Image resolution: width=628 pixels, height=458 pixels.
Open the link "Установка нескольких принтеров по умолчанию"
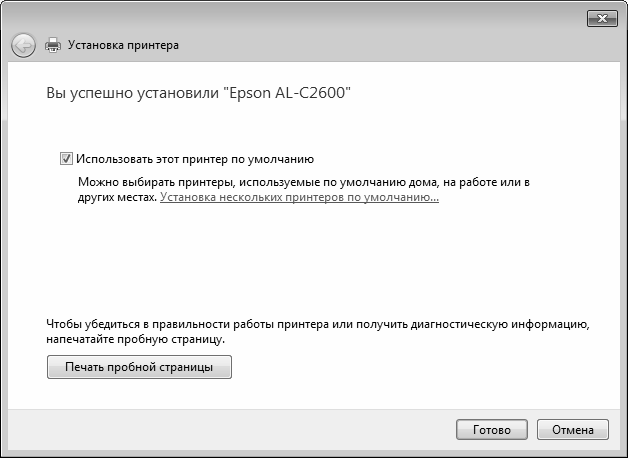299,198
